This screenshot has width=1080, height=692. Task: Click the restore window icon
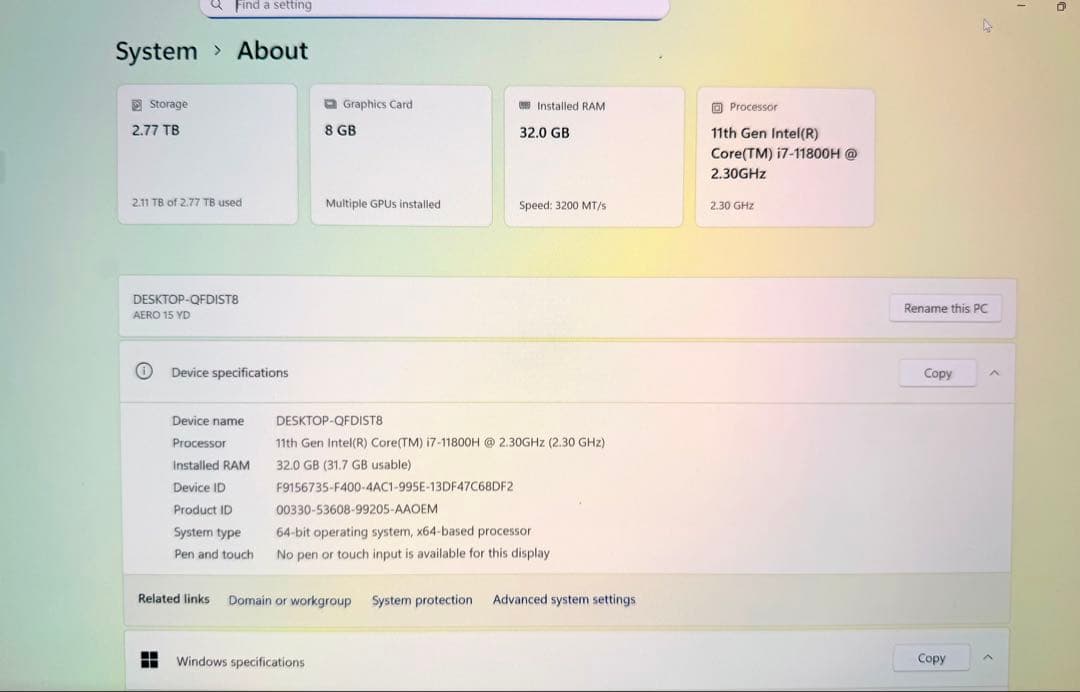[1061, 7]
